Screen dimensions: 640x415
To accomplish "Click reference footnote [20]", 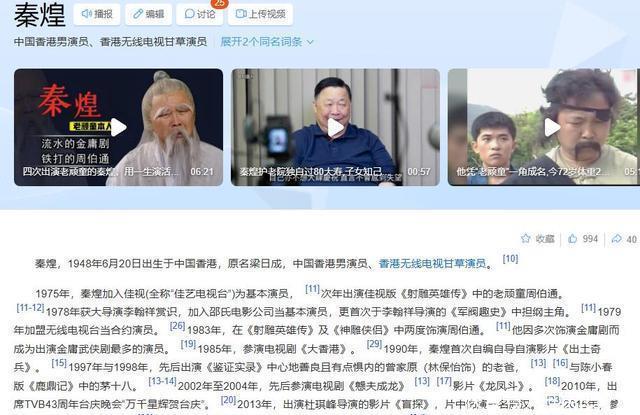I will [x=228, y=400].
